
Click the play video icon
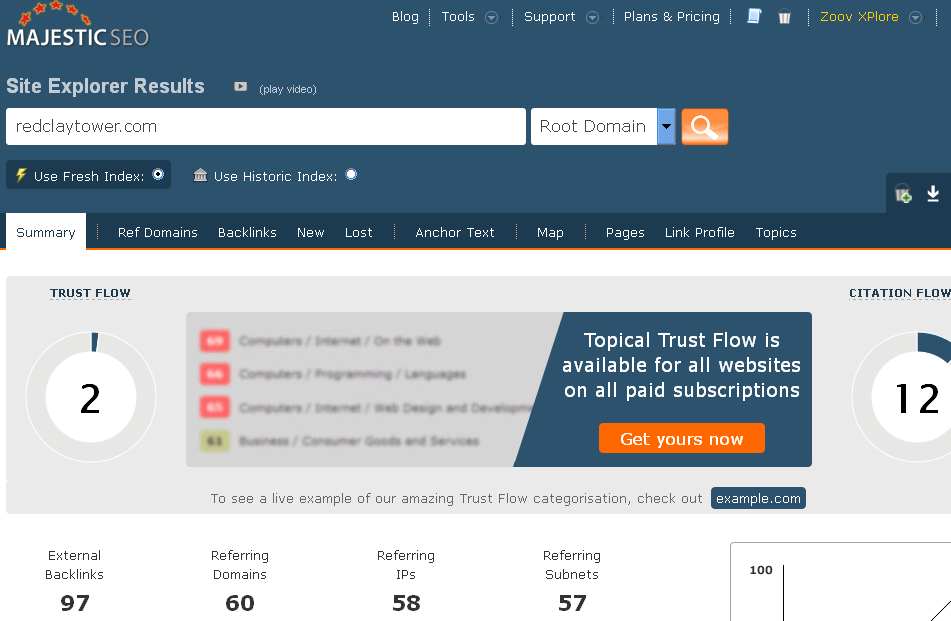(x=241, y=87)
